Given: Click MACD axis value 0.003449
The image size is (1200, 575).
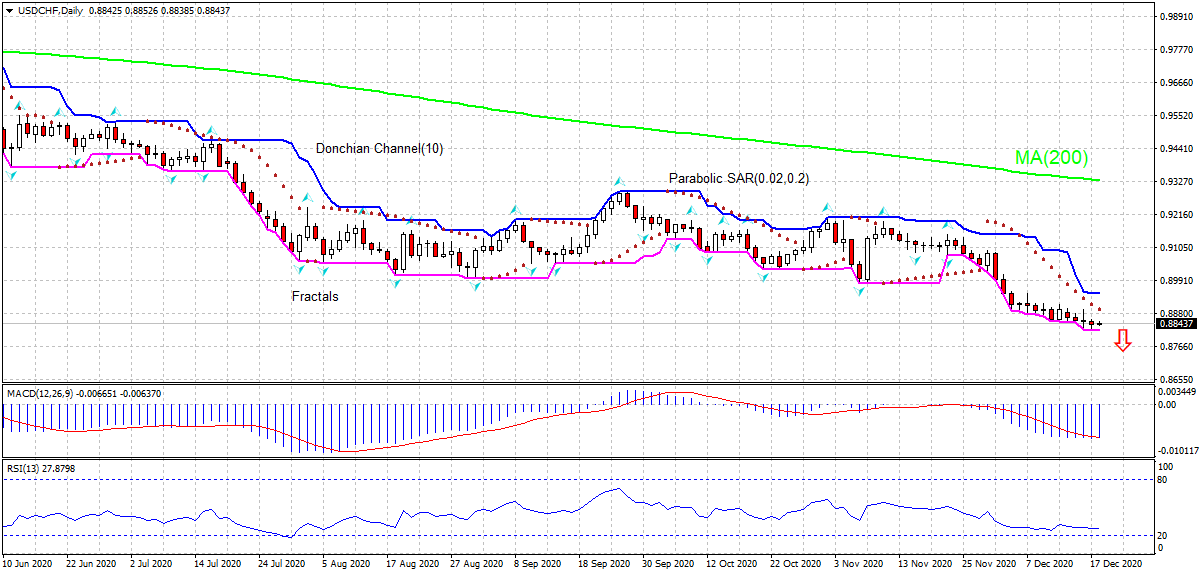Looking at the screenshot, I should 1176,393.
